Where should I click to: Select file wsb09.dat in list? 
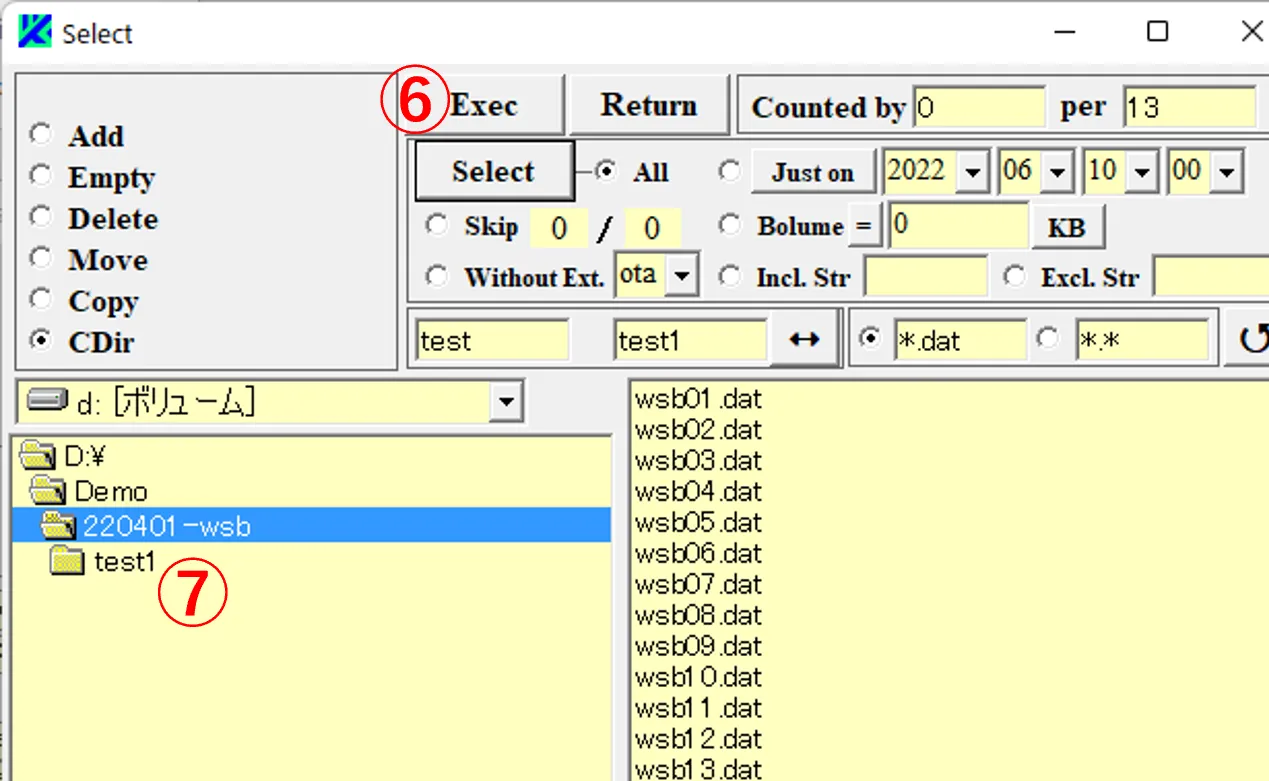(x=698, y=646)
